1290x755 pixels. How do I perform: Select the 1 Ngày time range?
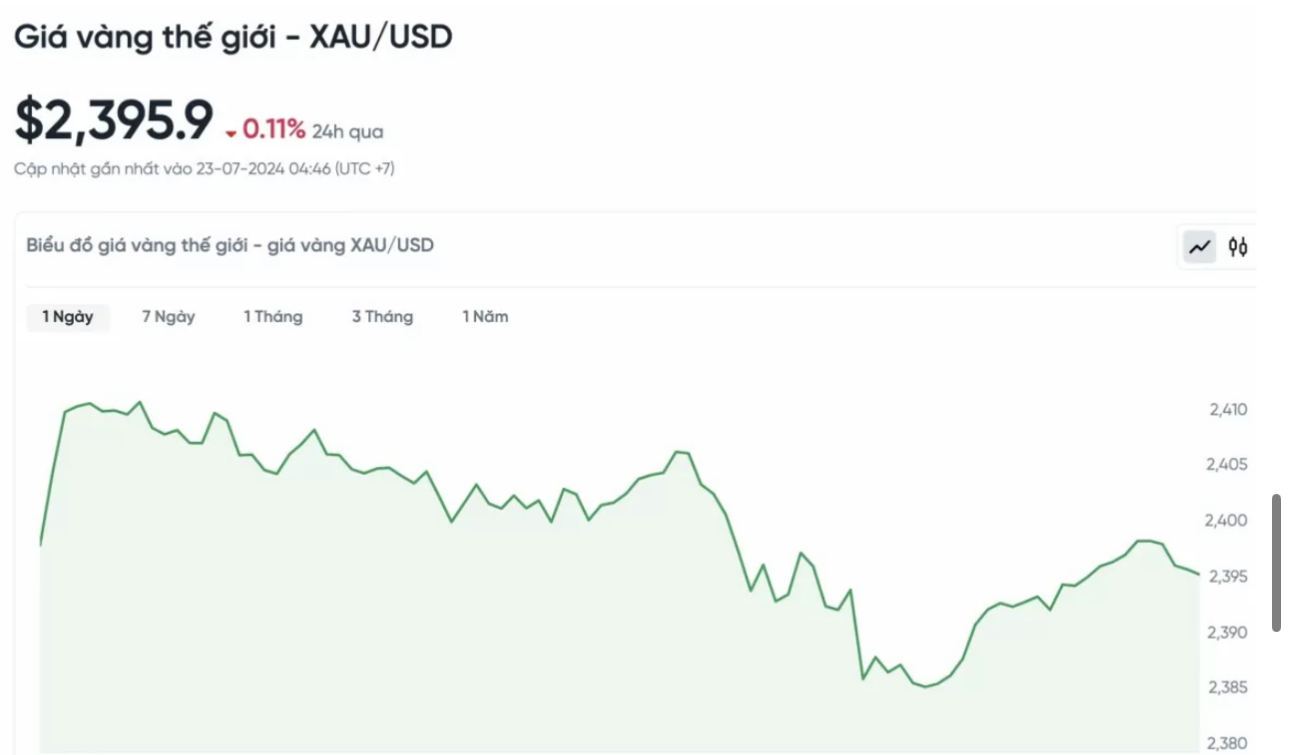point(68,317)
